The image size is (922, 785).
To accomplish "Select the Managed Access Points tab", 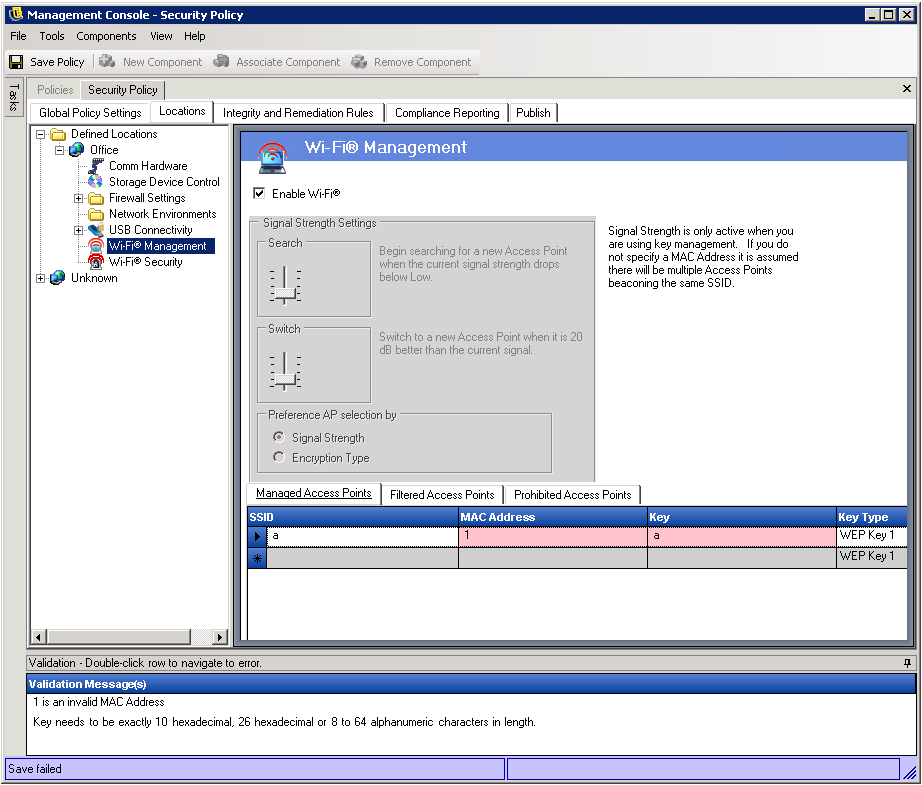I will [314, 493].
